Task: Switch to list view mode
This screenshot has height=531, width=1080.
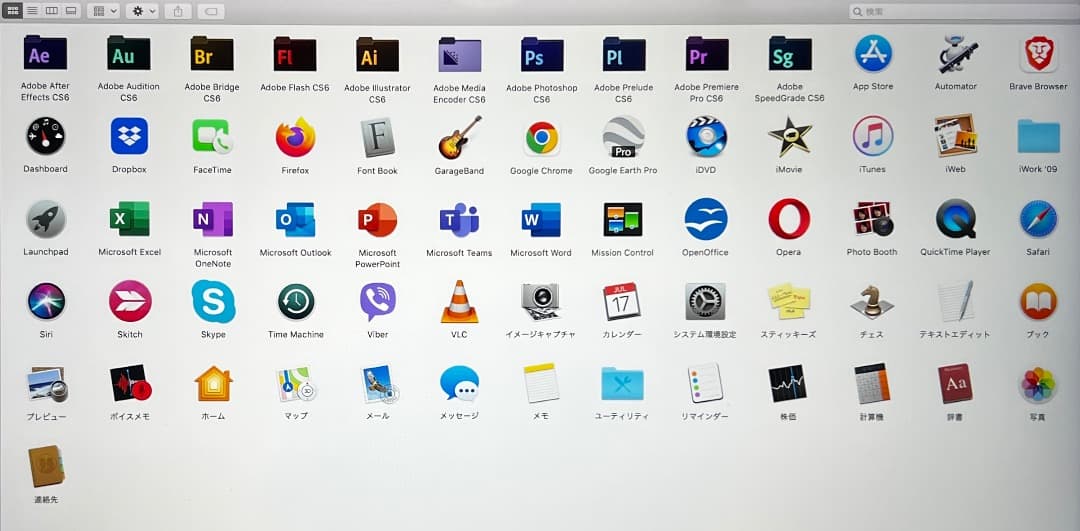Action: [x=32, y=11]
